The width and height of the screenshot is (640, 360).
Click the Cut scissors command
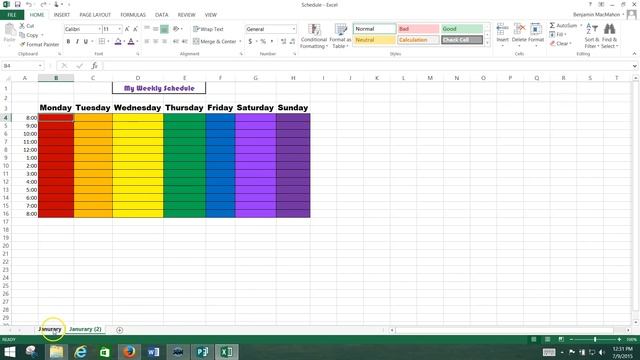27,26
